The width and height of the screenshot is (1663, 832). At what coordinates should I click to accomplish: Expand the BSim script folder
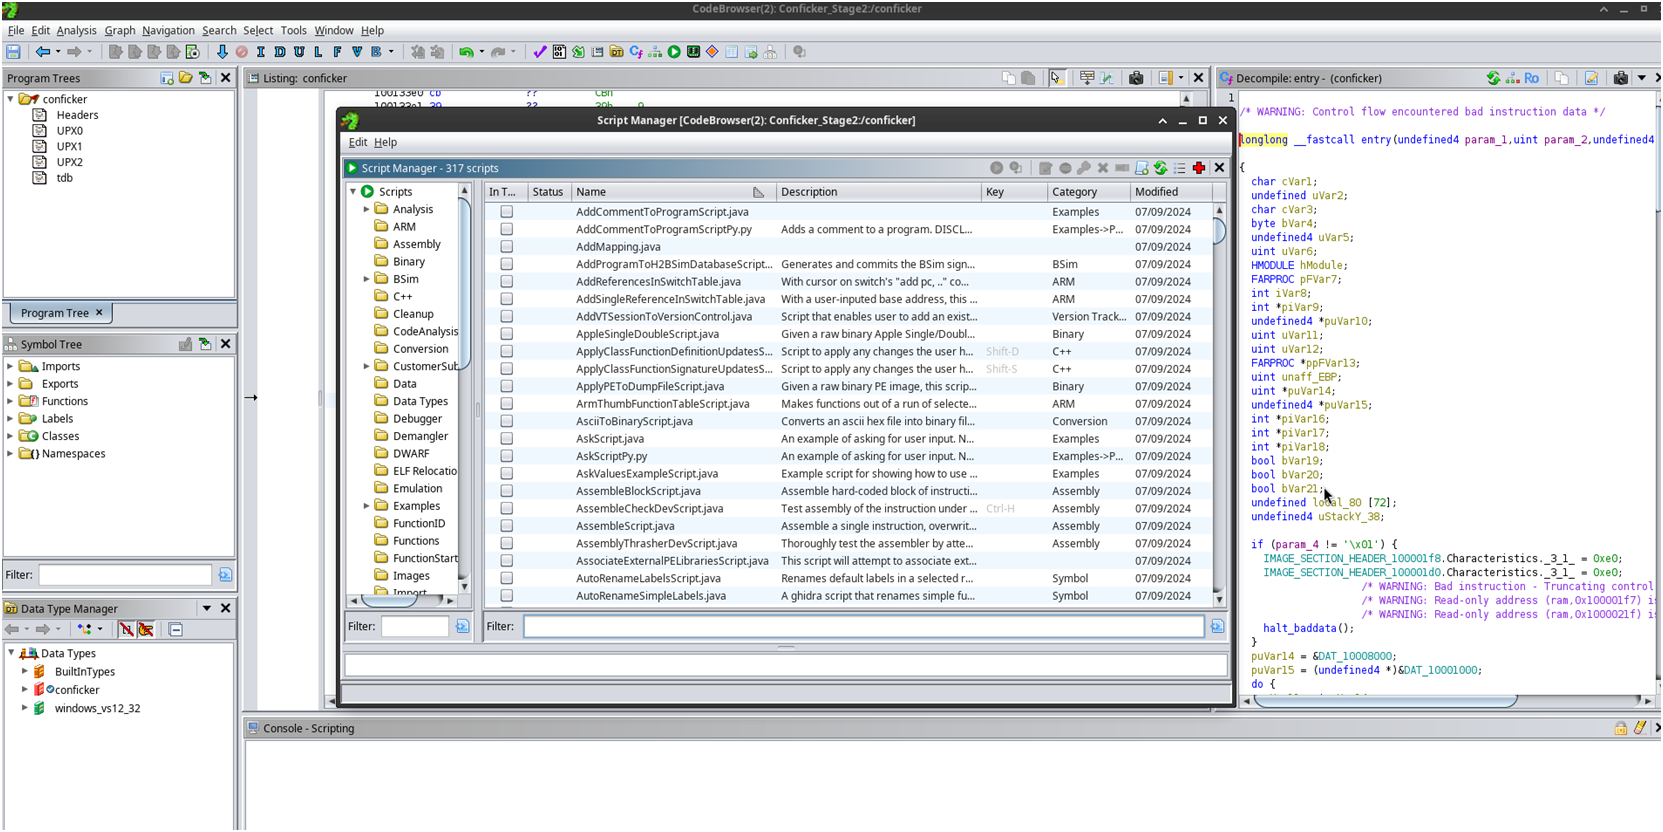click(366, 279)
